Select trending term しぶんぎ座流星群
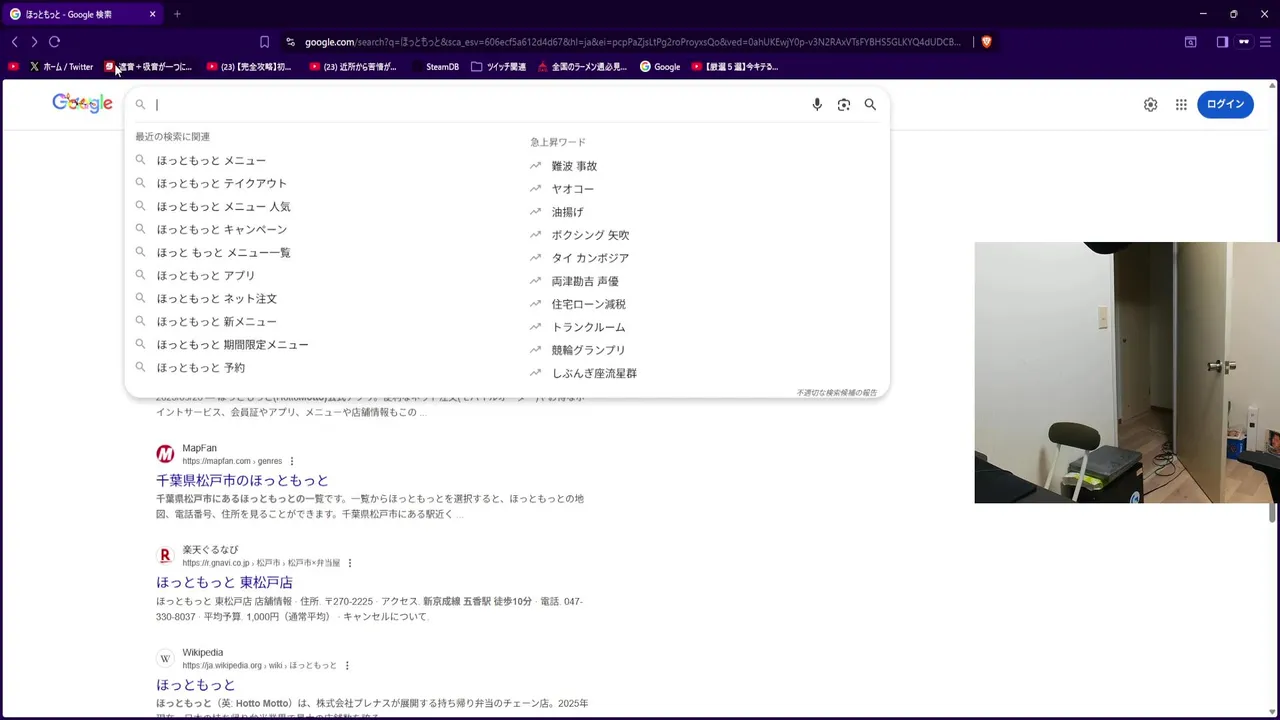Screen dimensions: 1280x720 click(594, 373)
